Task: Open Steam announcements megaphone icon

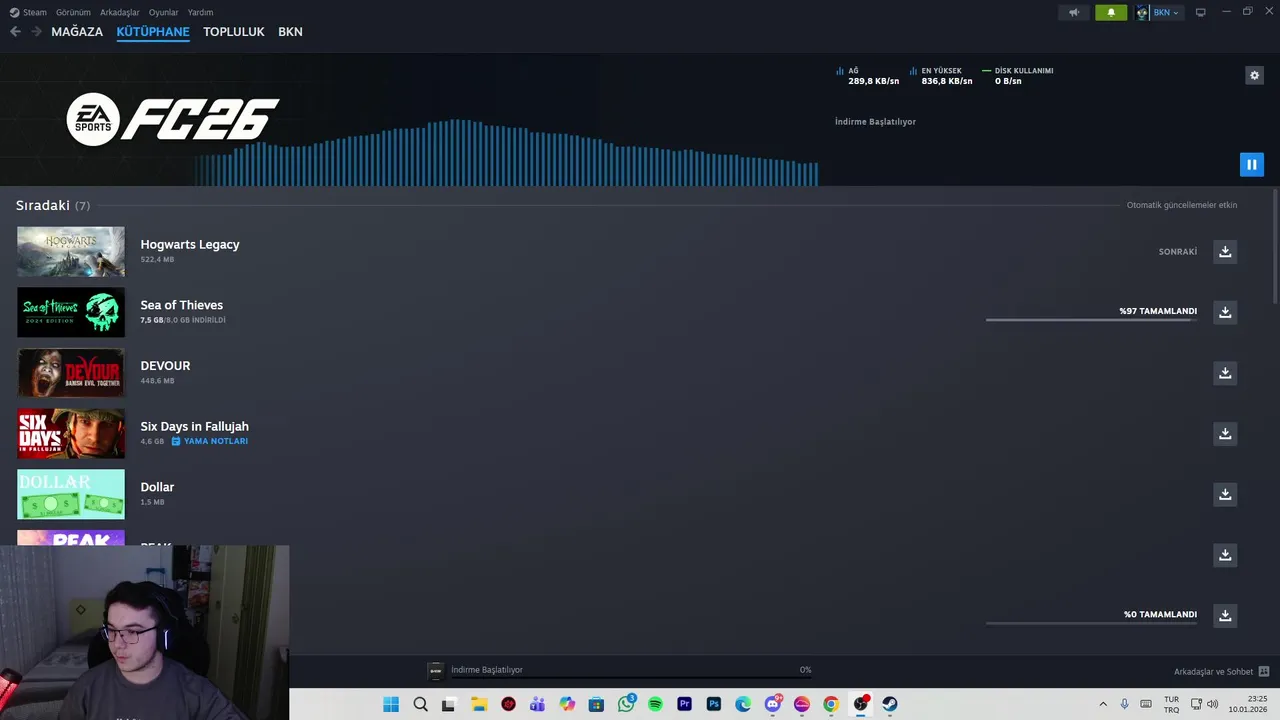Action: click(1074, 13)
